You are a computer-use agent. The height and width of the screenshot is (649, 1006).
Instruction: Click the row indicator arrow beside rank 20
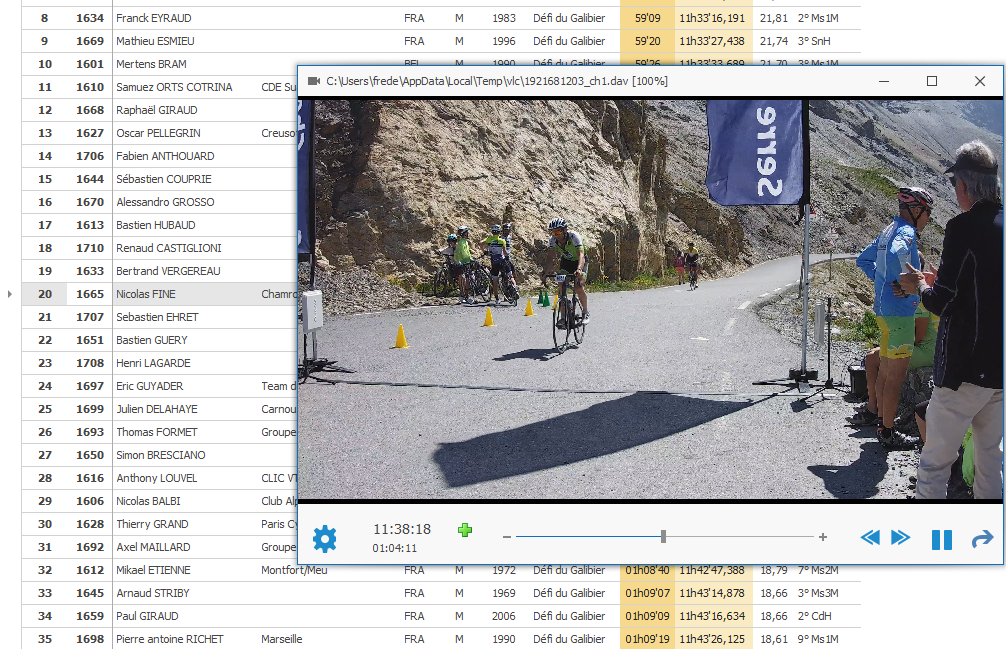10,294
